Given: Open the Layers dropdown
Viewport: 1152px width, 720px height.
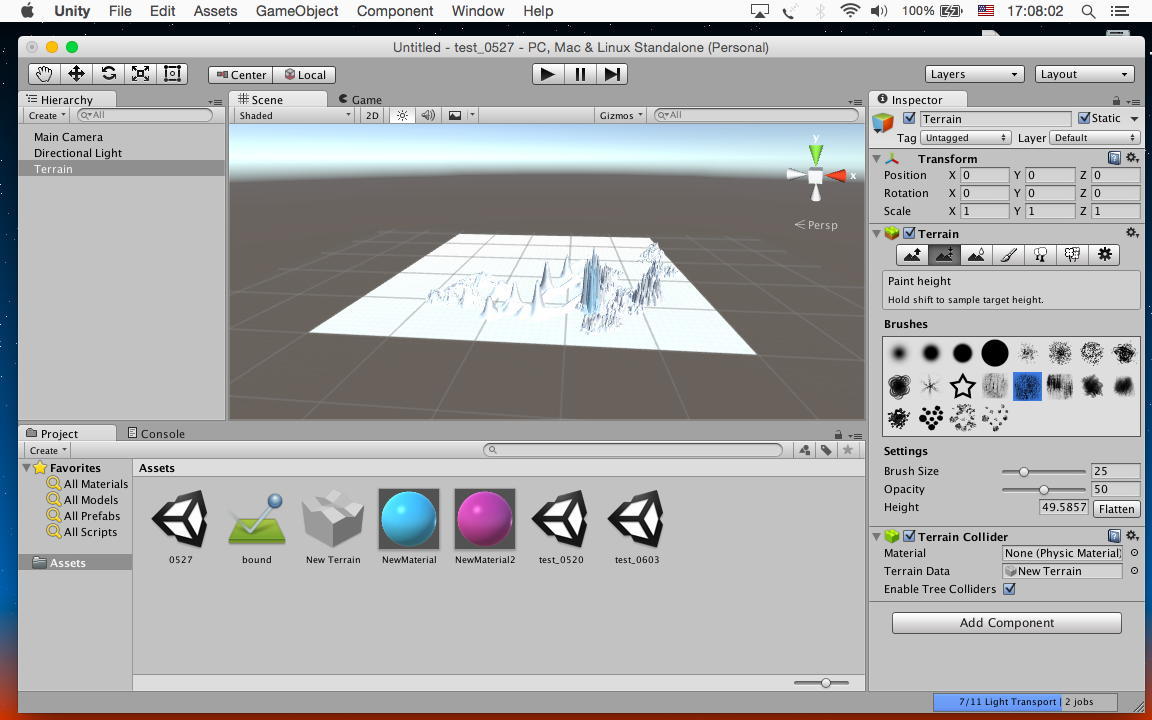Looking at the screenshot, I should (974, 74).
